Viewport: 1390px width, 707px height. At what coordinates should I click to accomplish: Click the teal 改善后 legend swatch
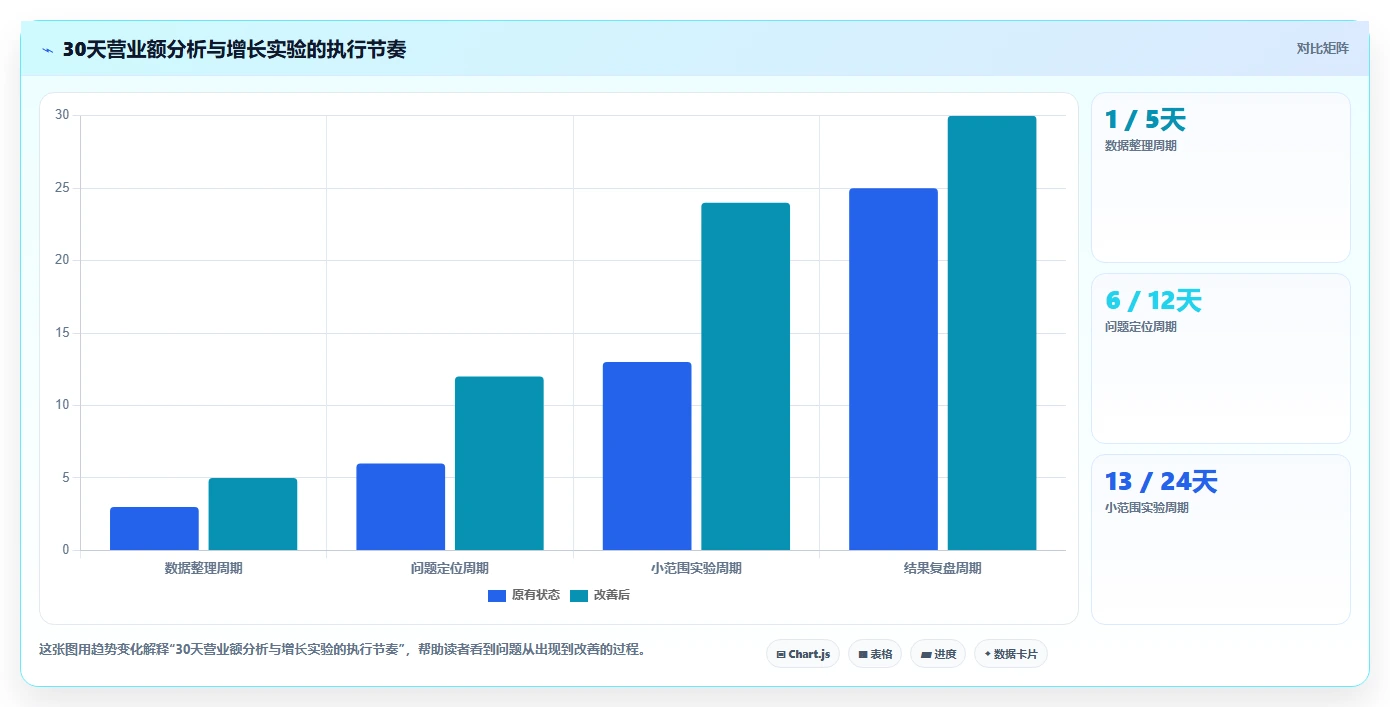coord(579,595)
